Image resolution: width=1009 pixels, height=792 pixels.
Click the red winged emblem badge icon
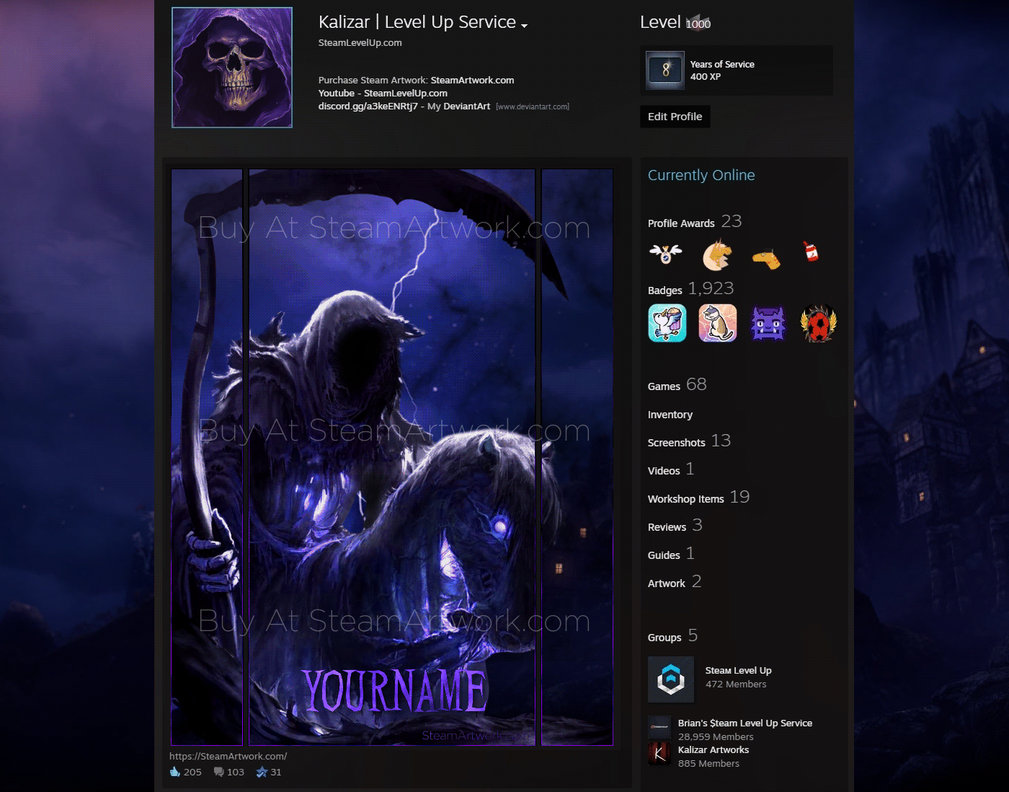tap(819, 323)
